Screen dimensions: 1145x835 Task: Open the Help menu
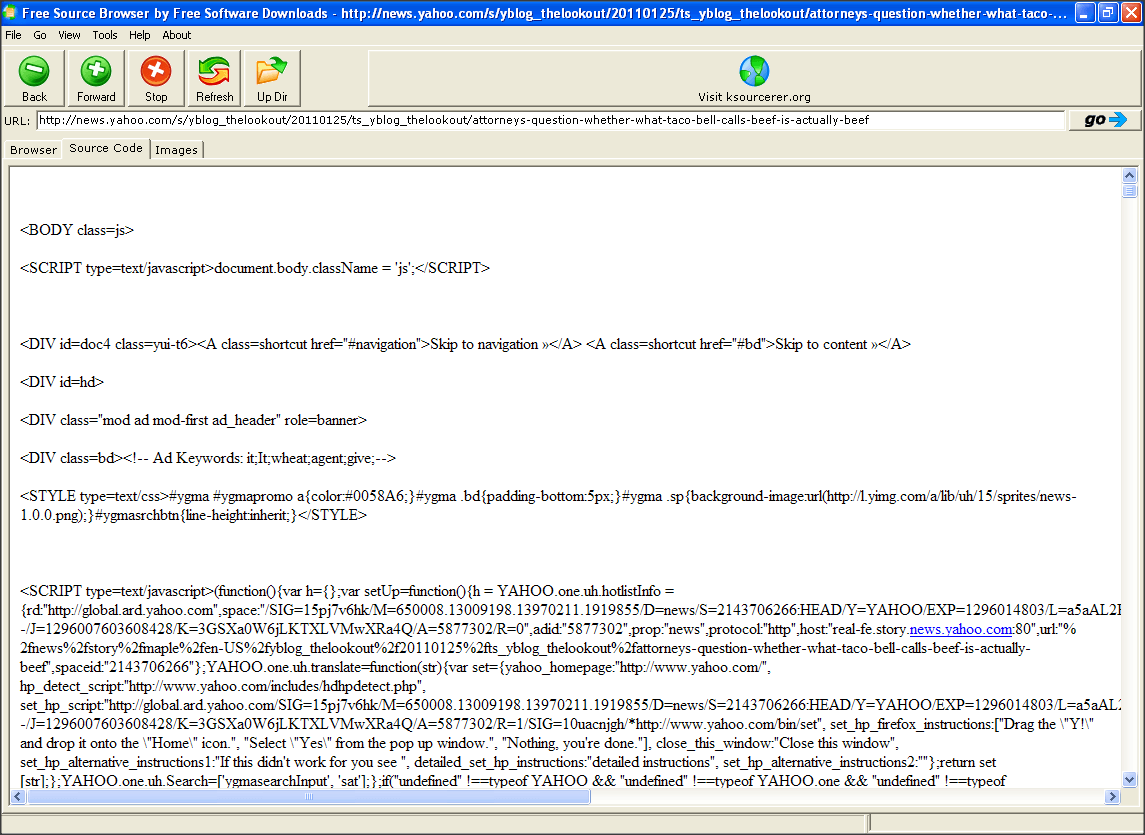click(x=139, y=34)
